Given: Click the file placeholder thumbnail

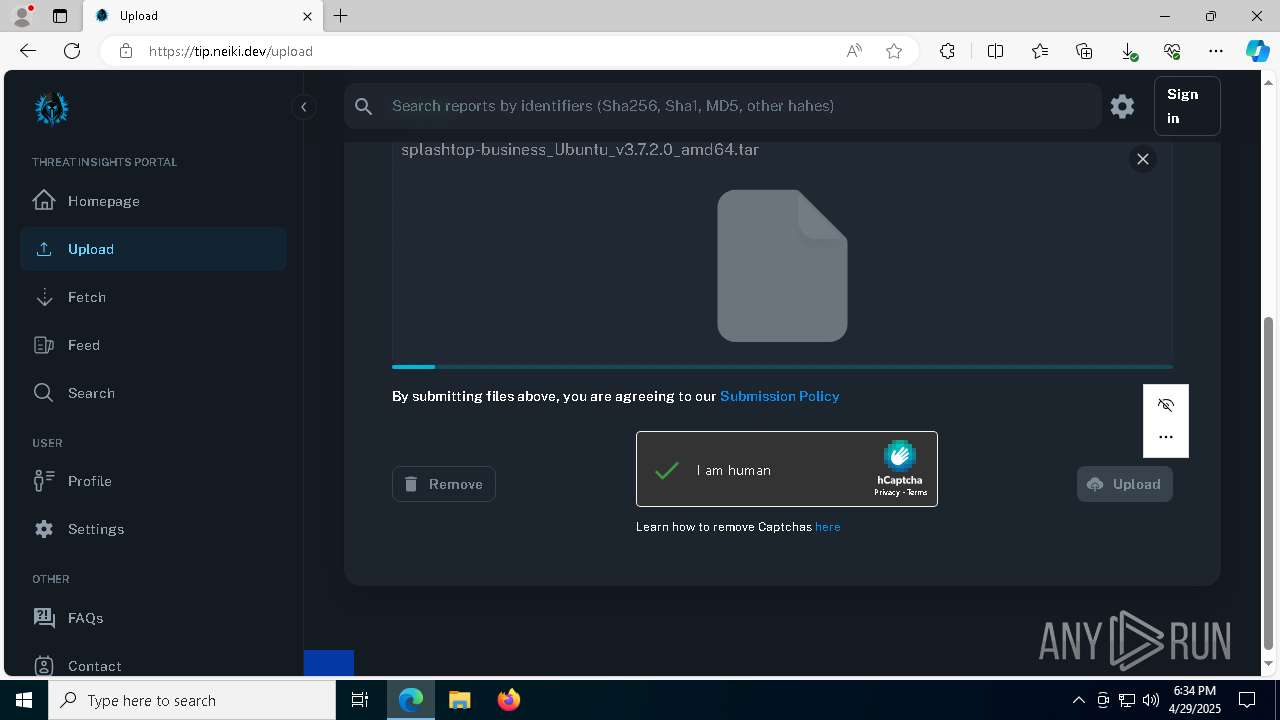Looking at the screenshot, I should tap(782, 266).
